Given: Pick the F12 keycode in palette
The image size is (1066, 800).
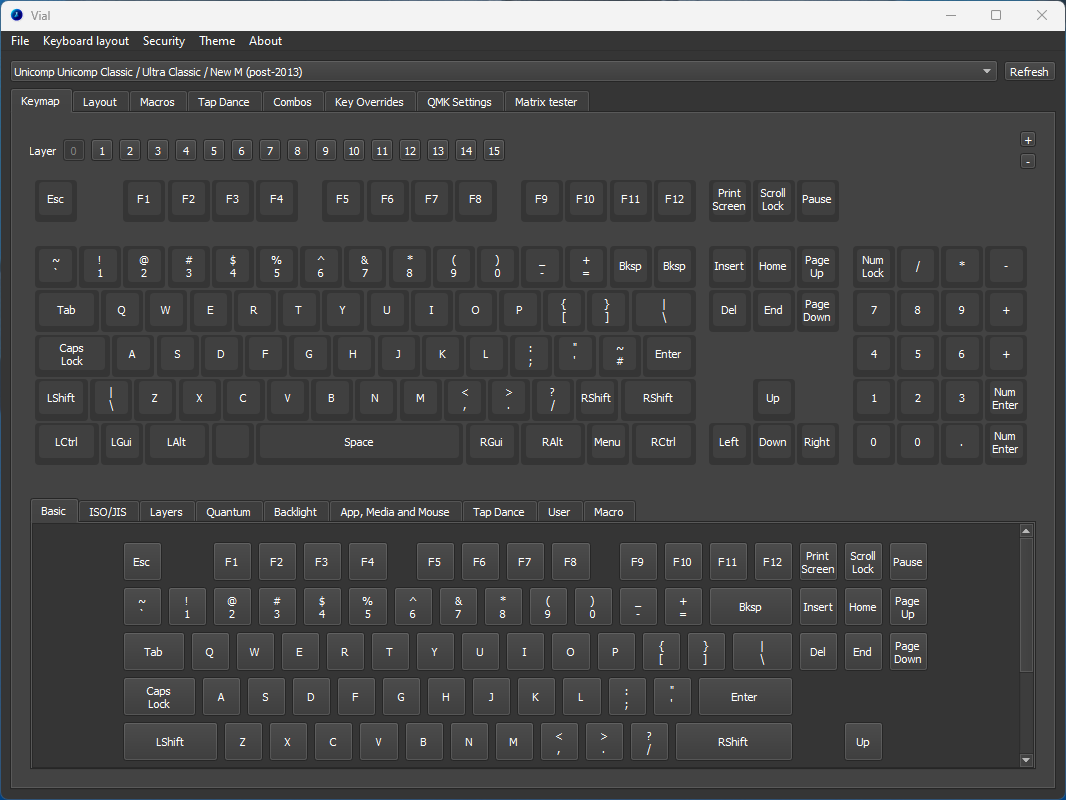Looking at the screenshot, I should tap(772, 562).
